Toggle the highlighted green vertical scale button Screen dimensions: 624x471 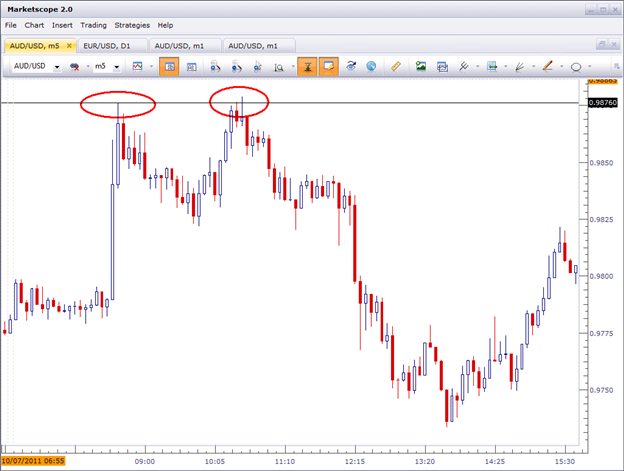(307, 66)
